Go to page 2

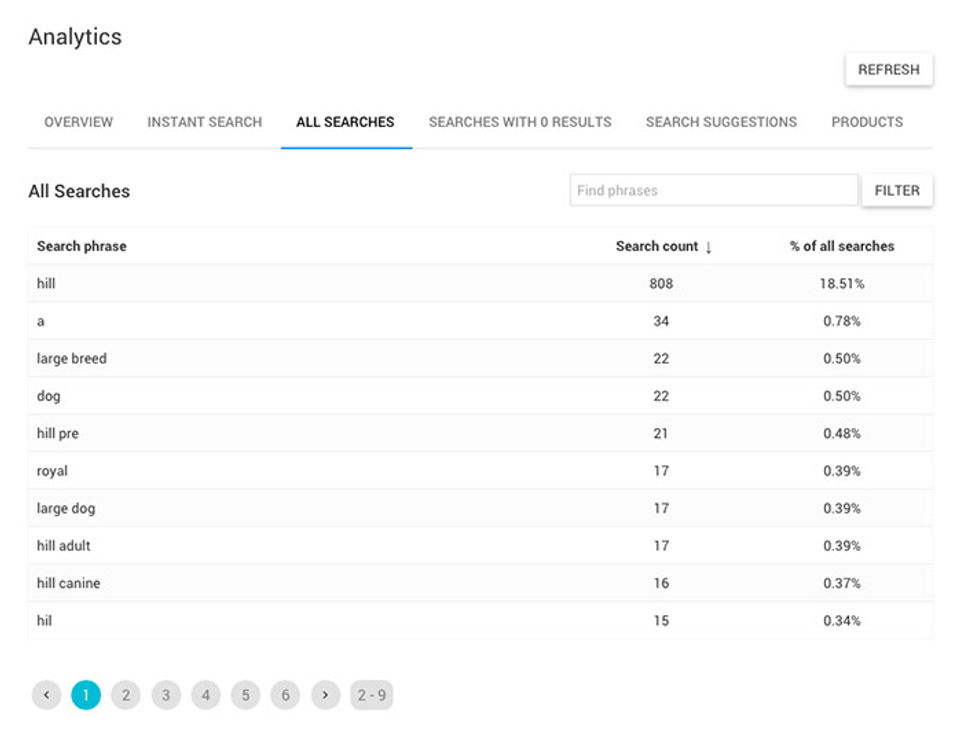coord(126,695)
